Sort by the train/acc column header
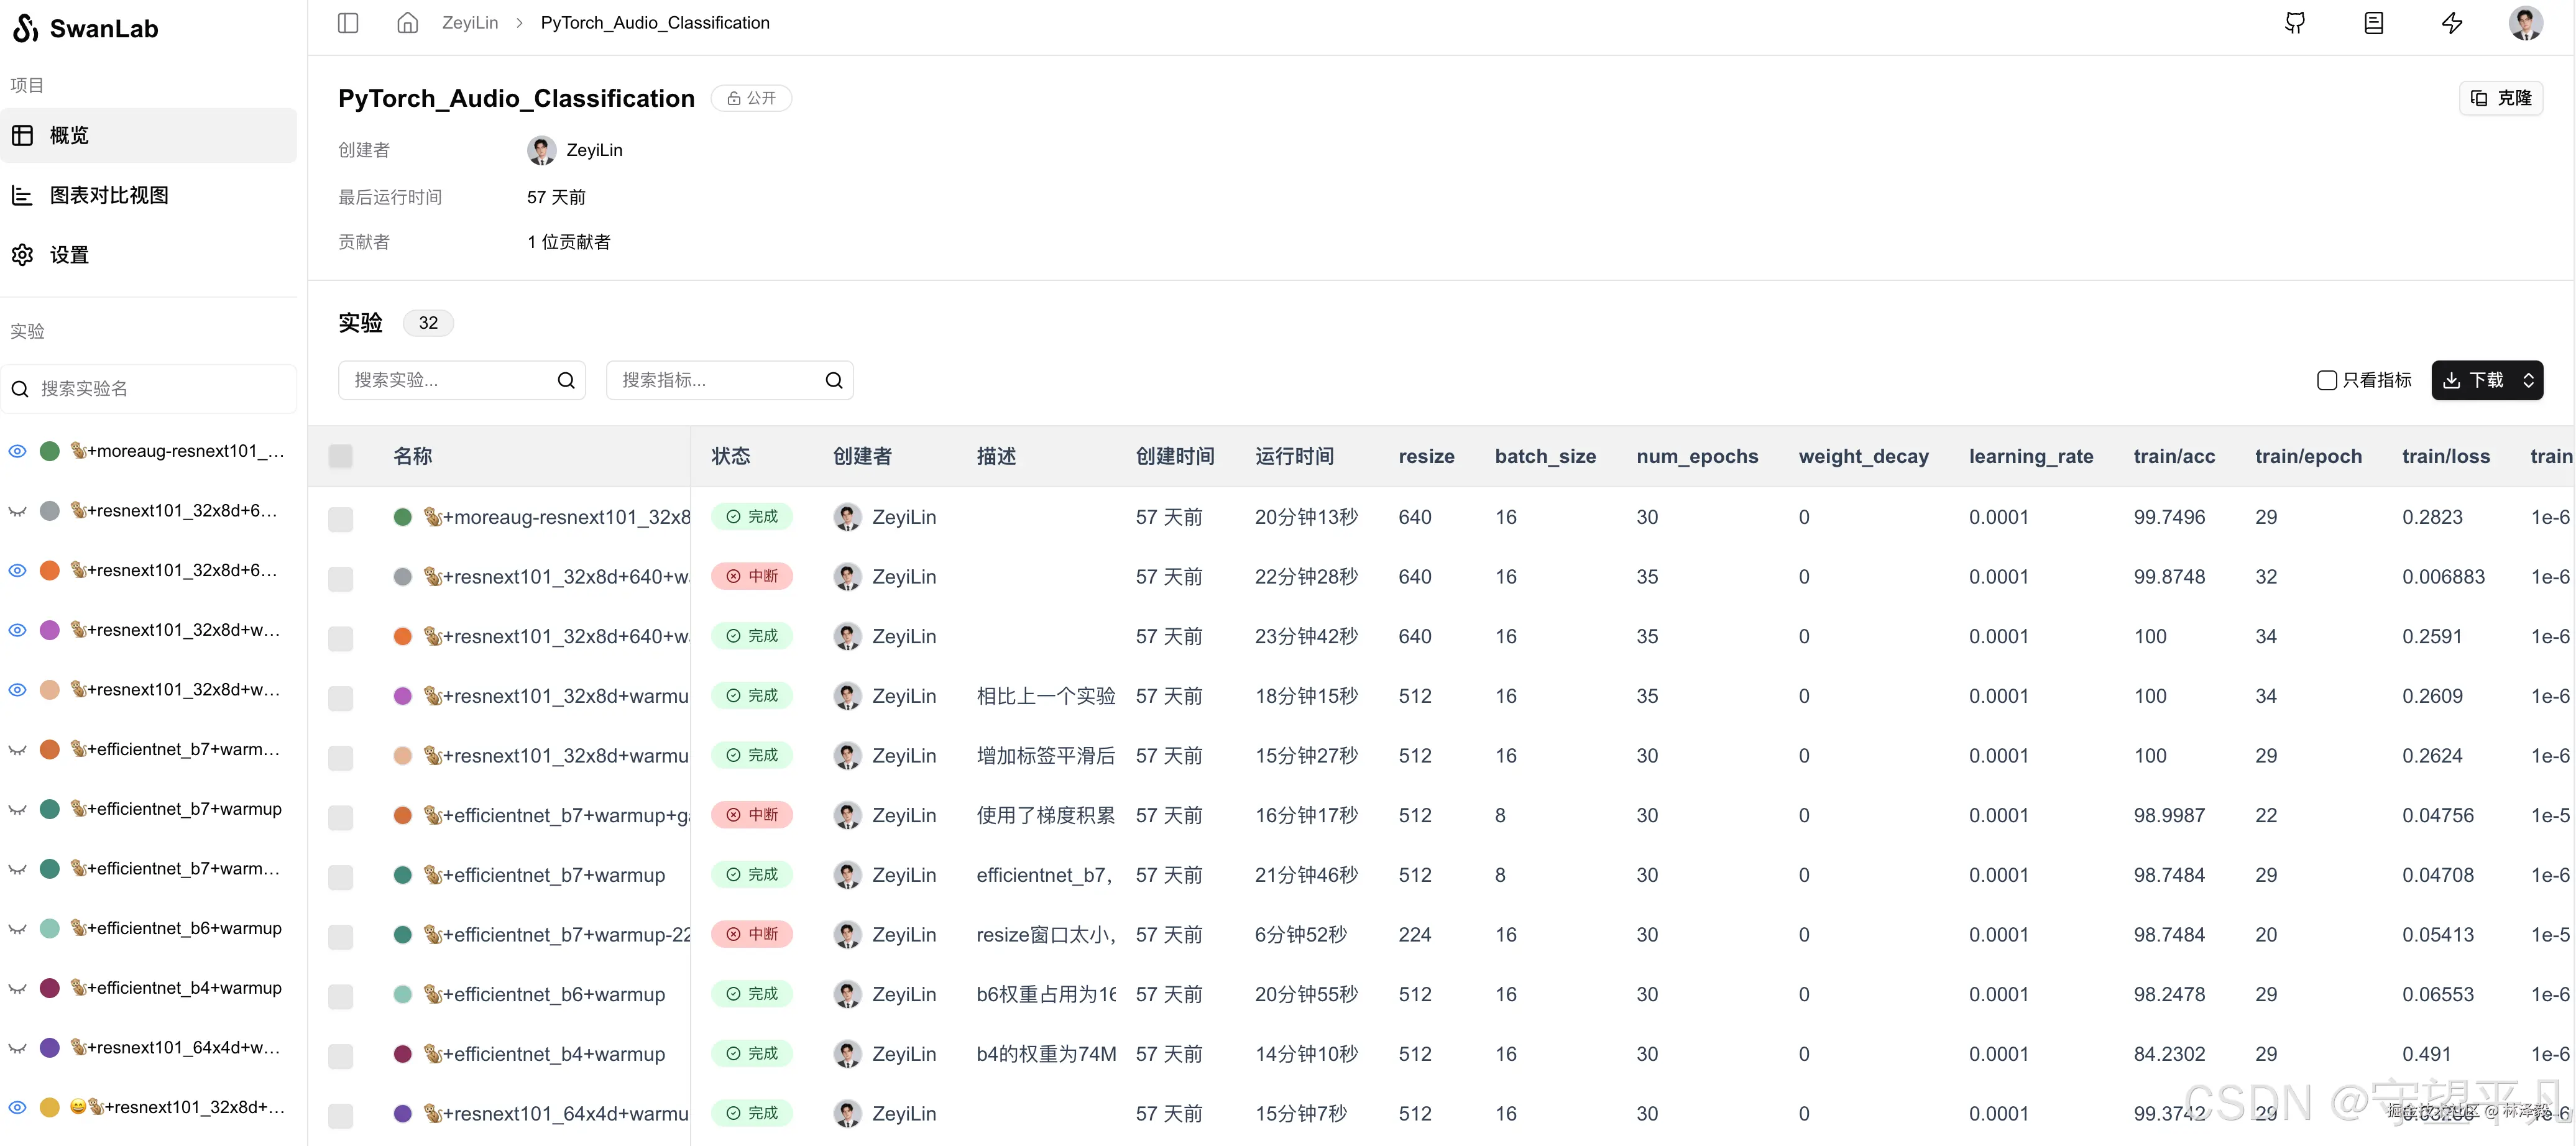 [x=2174, y=456]
